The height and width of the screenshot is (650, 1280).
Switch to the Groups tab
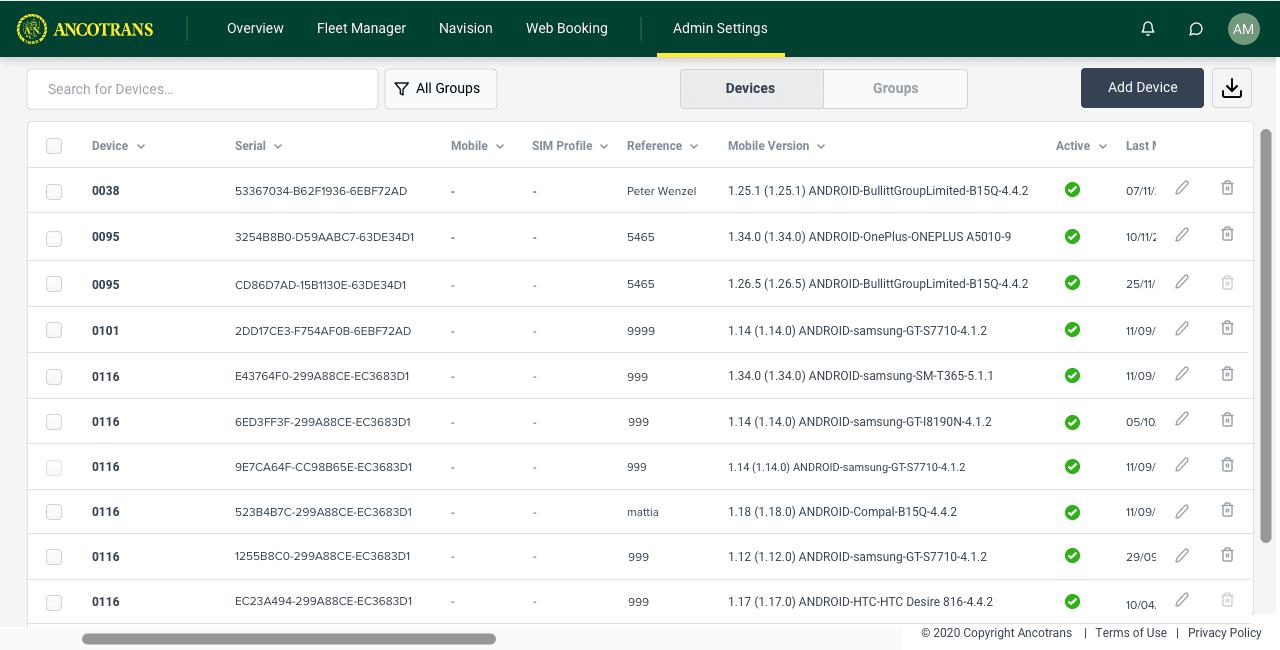tap(895, 88)
